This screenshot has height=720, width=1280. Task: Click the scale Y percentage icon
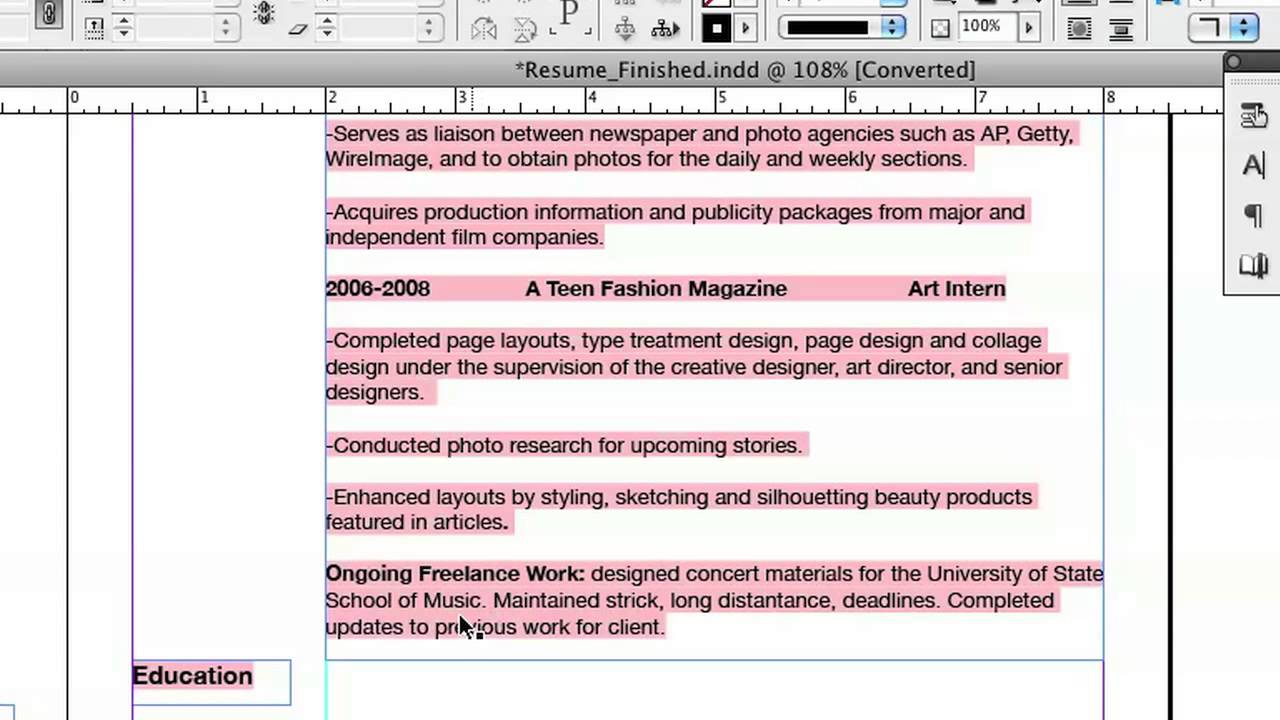[94, 28]
